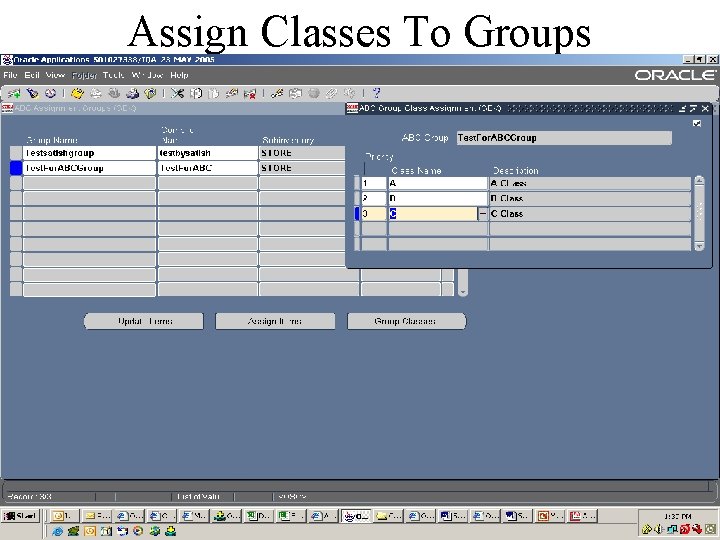Screen dimensions: 720x540
Task: Click the priority 2 field
Action: pyautogui.click(x=374, y=198)
